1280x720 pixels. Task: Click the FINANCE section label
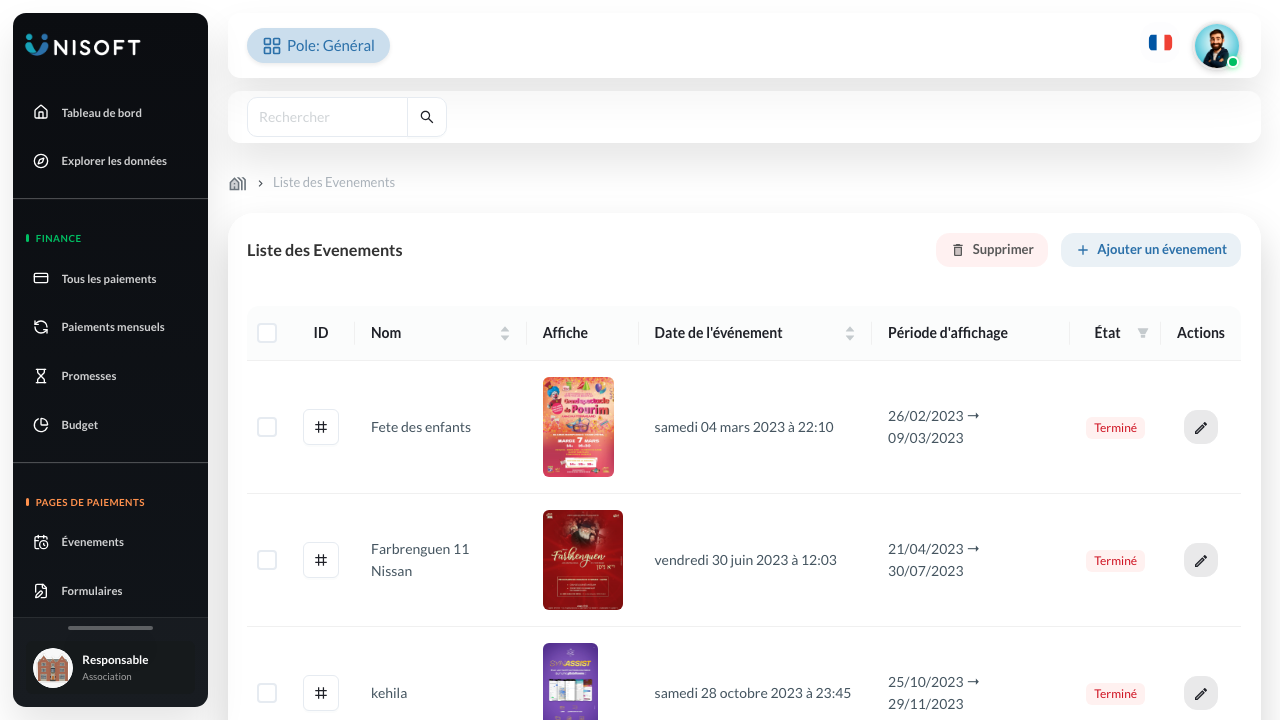(x=58, y=238)
